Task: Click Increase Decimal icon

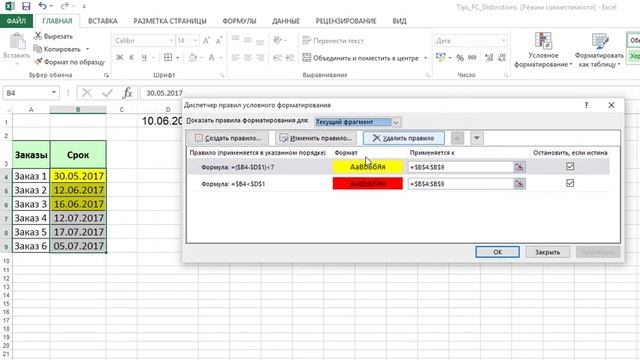Action: (489, 58)
